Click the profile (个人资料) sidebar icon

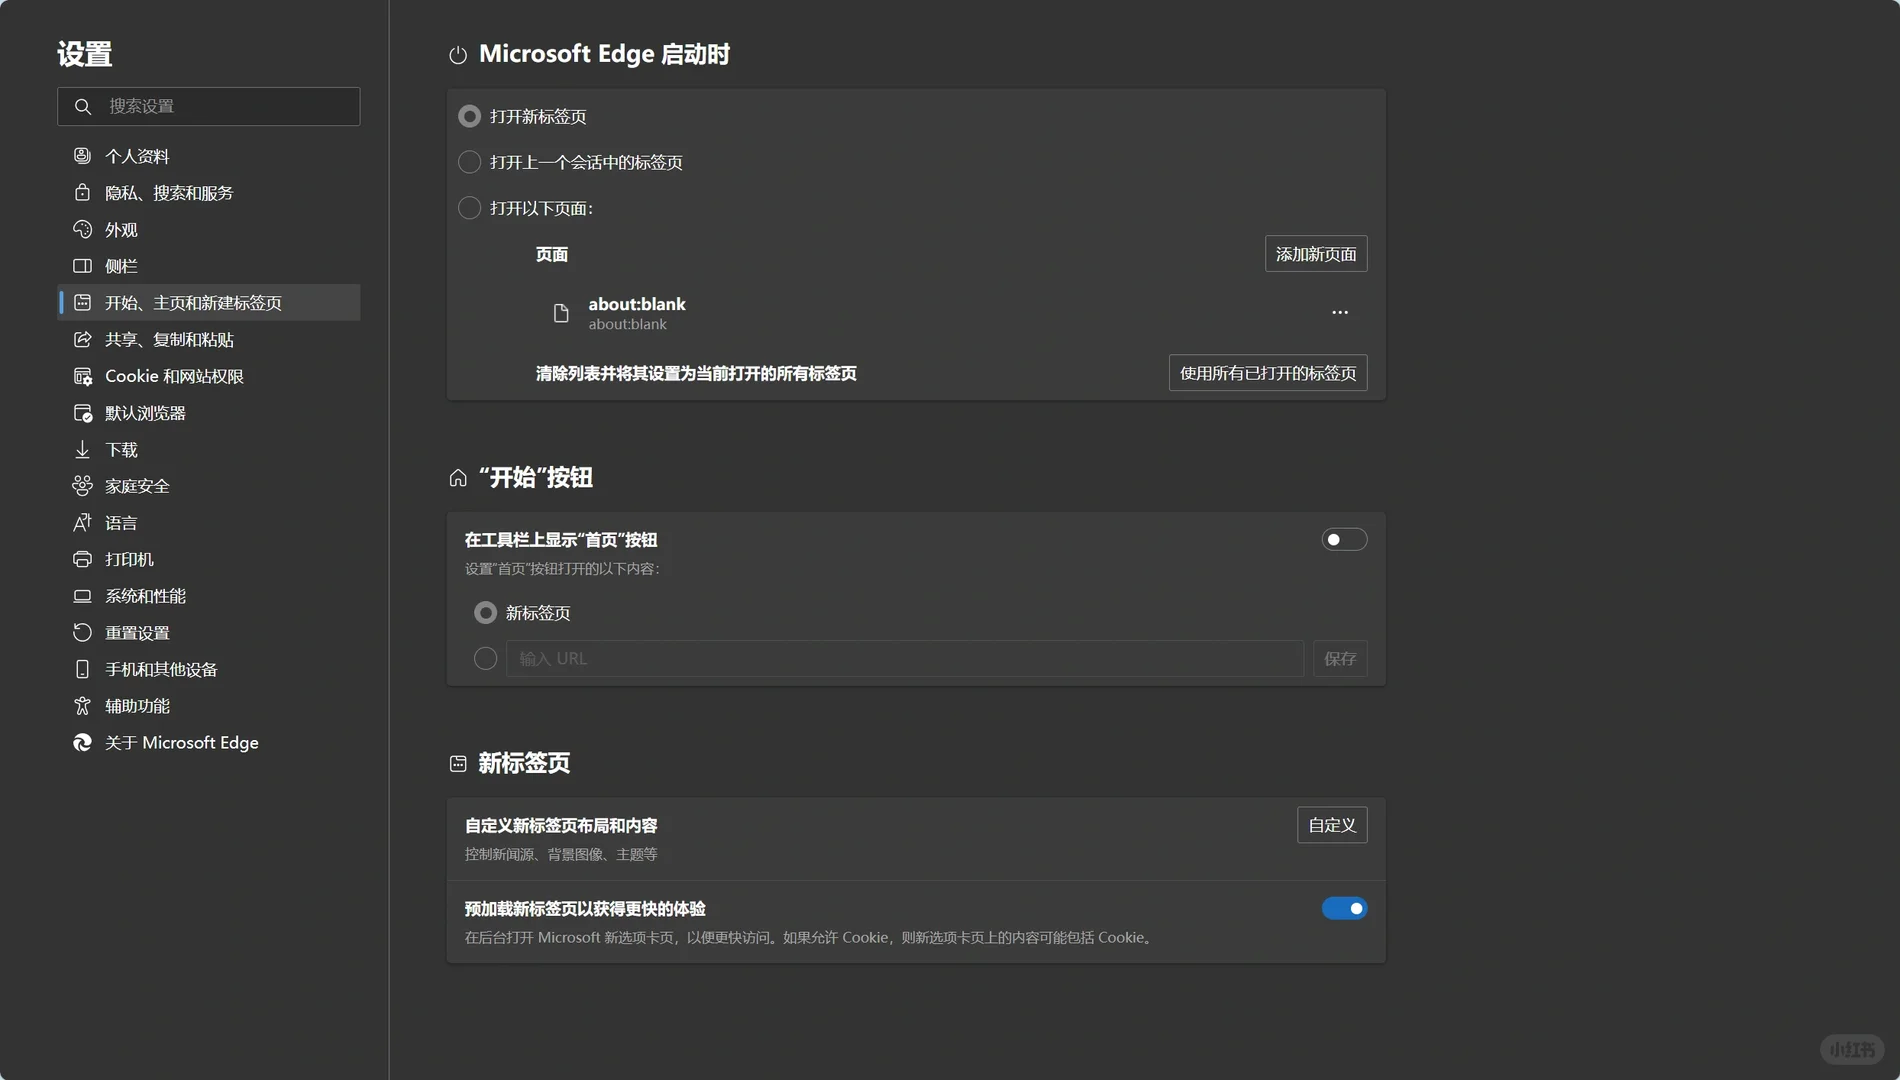point(82,156)
